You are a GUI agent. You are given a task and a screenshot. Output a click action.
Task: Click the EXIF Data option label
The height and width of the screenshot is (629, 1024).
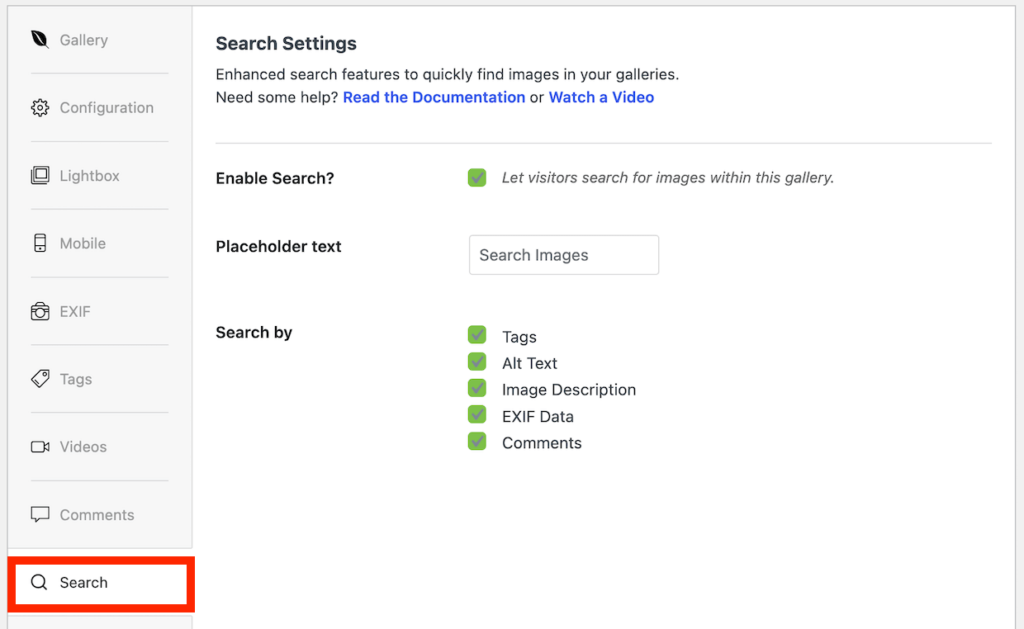point(537,417)
